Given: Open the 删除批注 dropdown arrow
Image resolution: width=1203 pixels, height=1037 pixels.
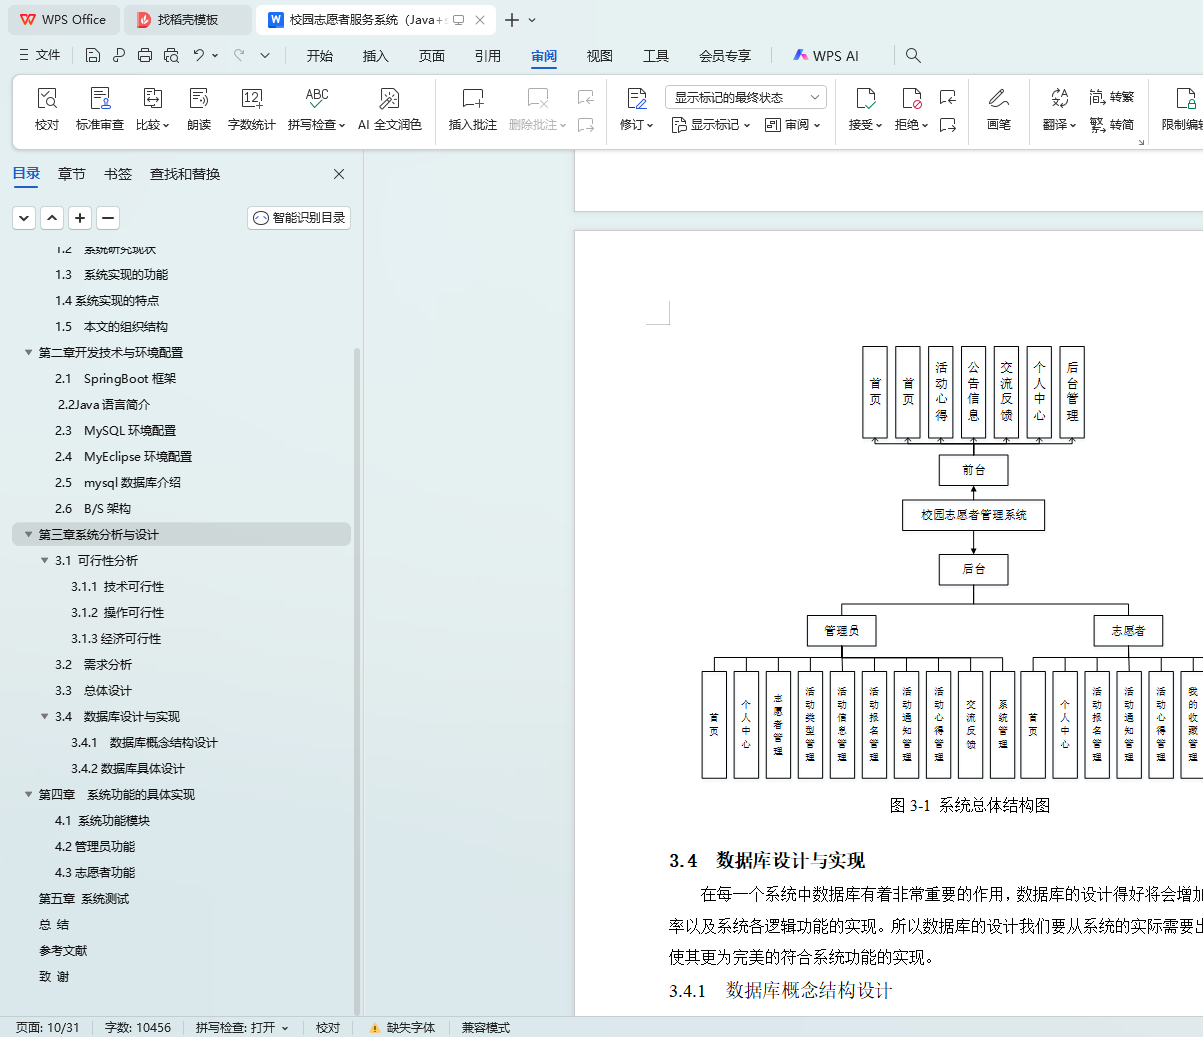Looking at the screenshot, I should coord(563,126).
